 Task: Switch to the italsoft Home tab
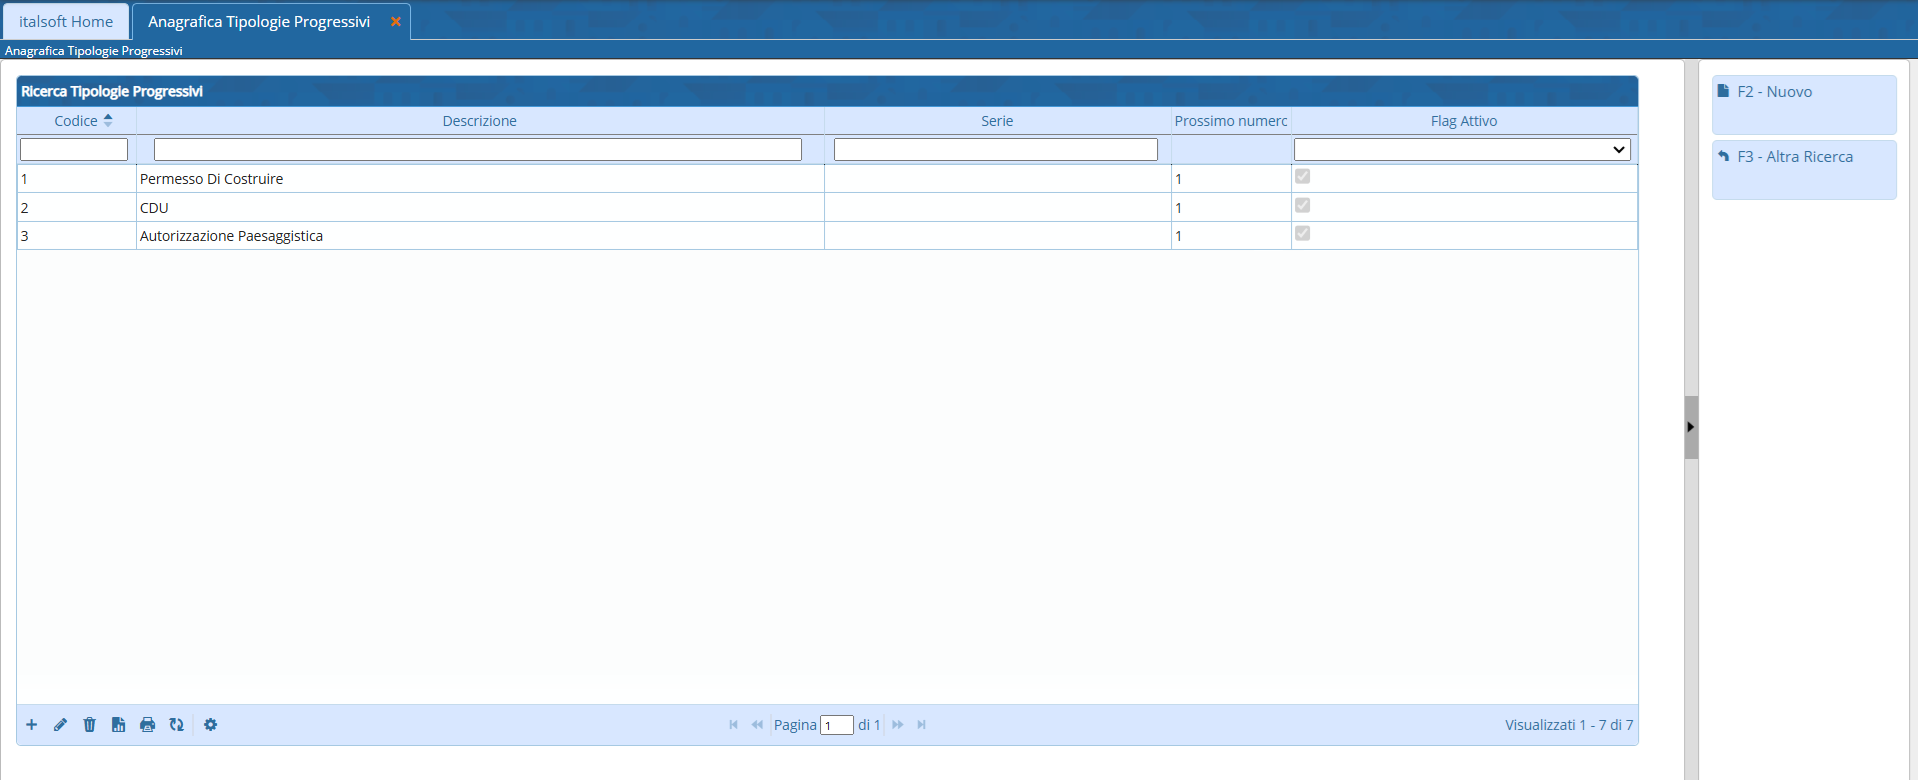click(66, 22)
